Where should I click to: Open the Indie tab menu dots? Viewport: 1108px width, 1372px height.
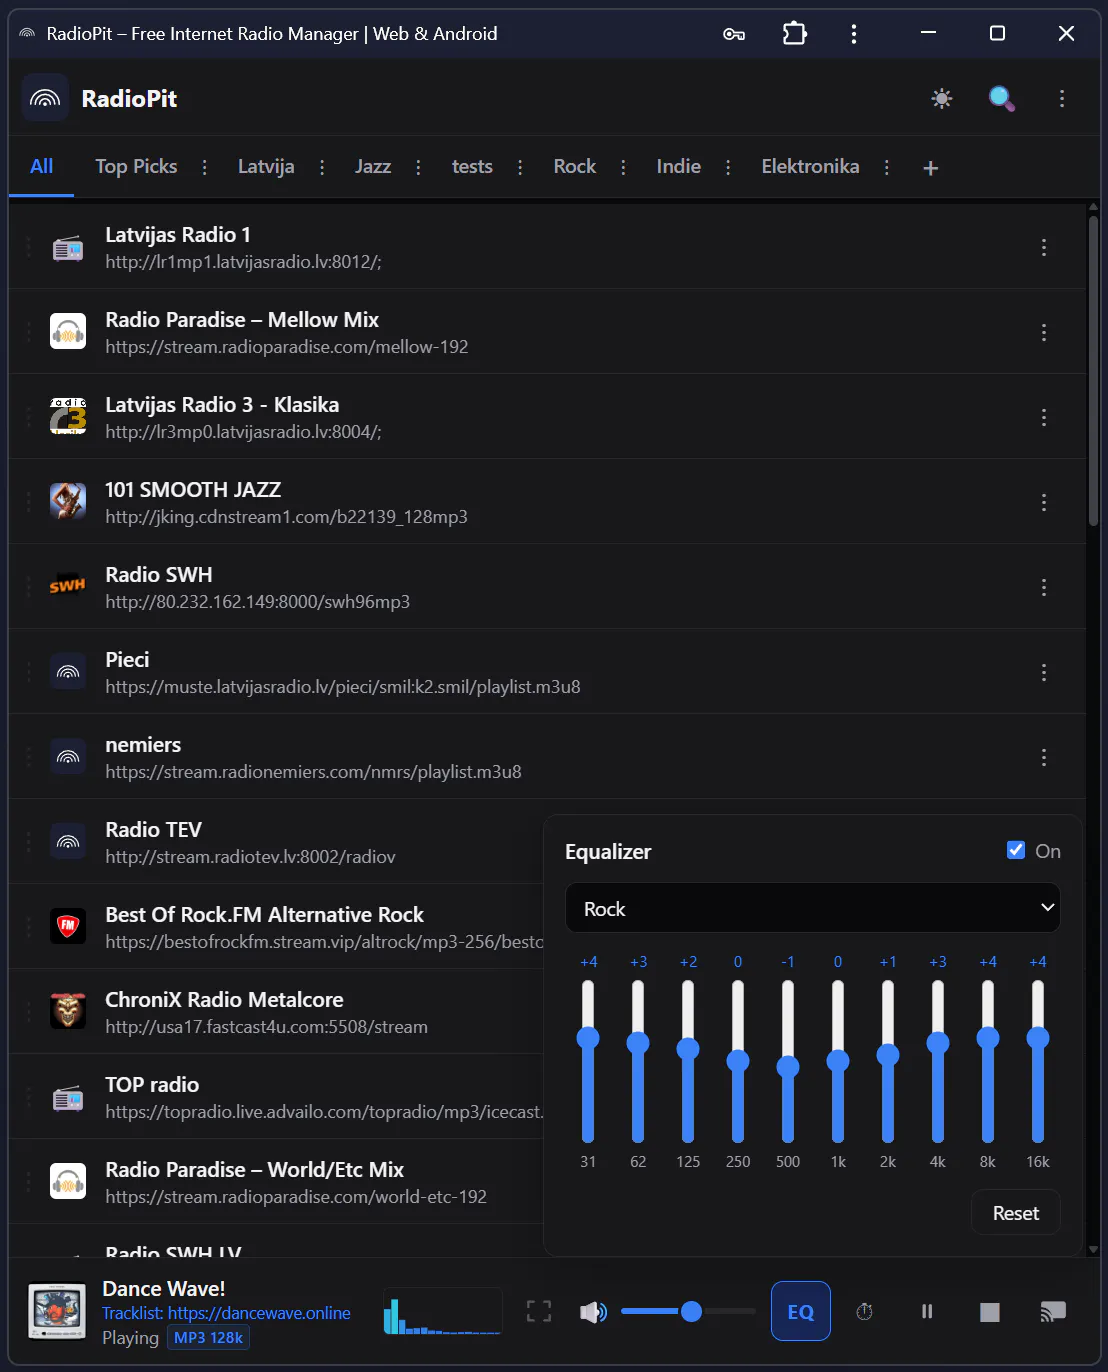pyautogui.click(x=728, y=168)
